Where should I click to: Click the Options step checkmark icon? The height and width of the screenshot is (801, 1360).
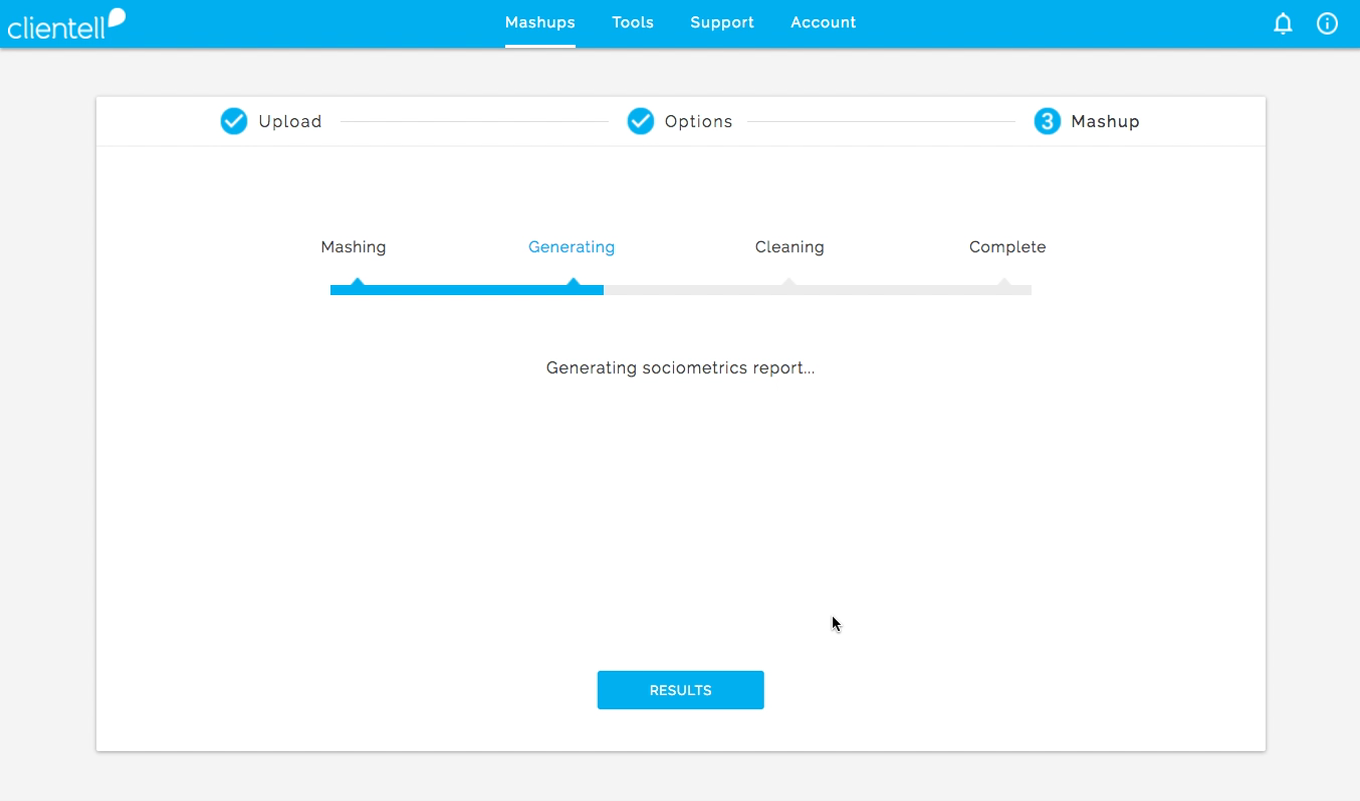(640, 121)
